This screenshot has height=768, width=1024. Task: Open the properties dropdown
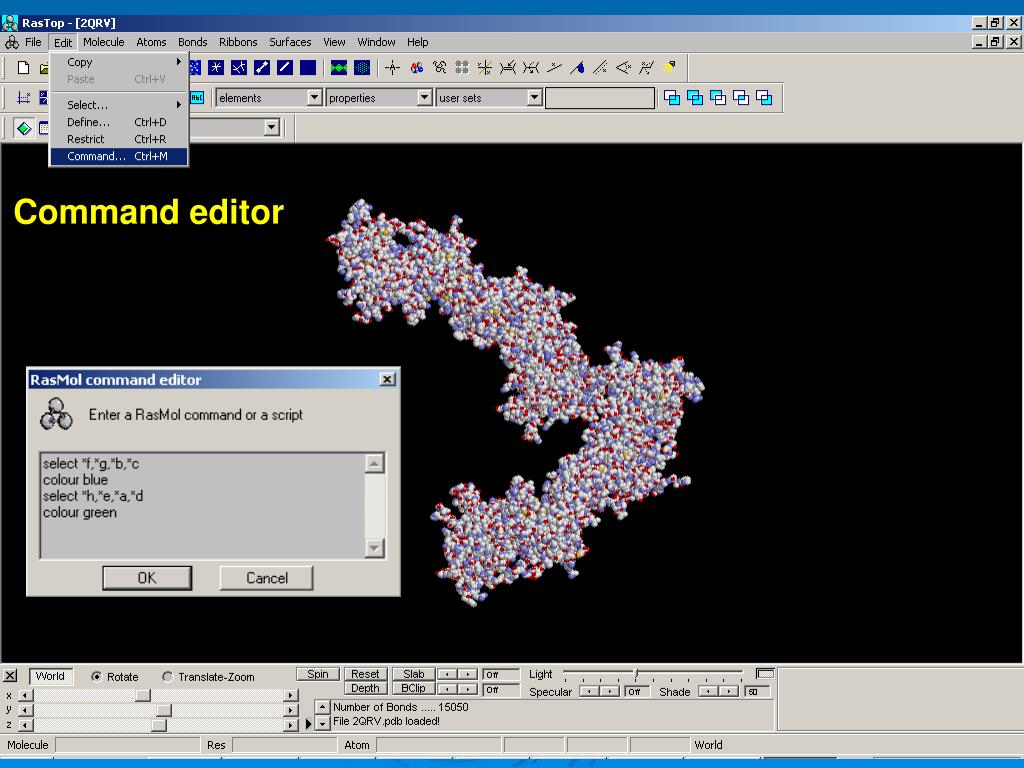[424, 98]
